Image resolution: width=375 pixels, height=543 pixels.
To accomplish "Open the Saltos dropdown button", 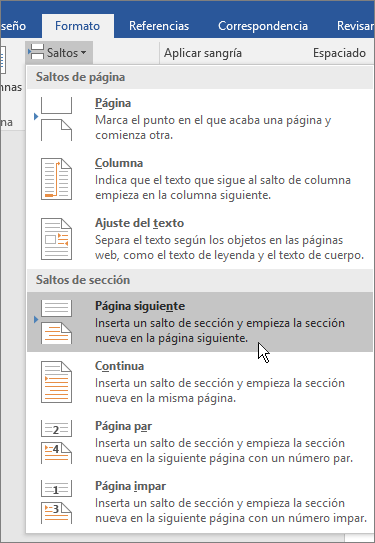I will pyautogui.click(x=59, y=53).
